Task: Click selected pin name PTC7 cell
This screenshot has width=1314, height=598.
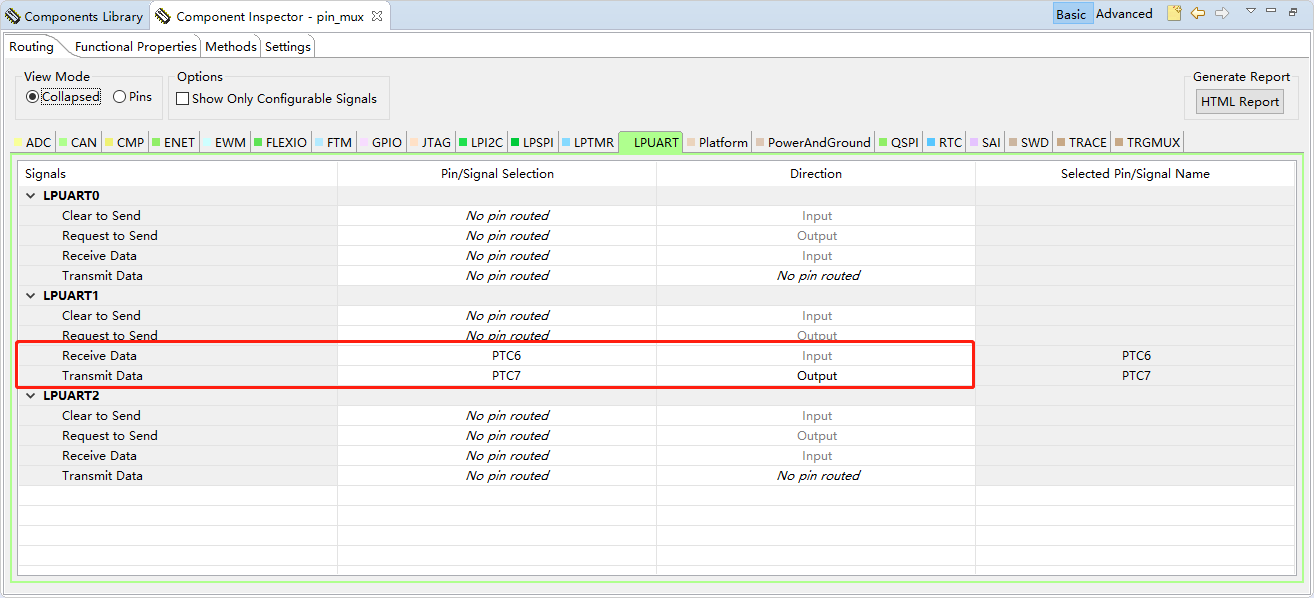Action: 1135,376
